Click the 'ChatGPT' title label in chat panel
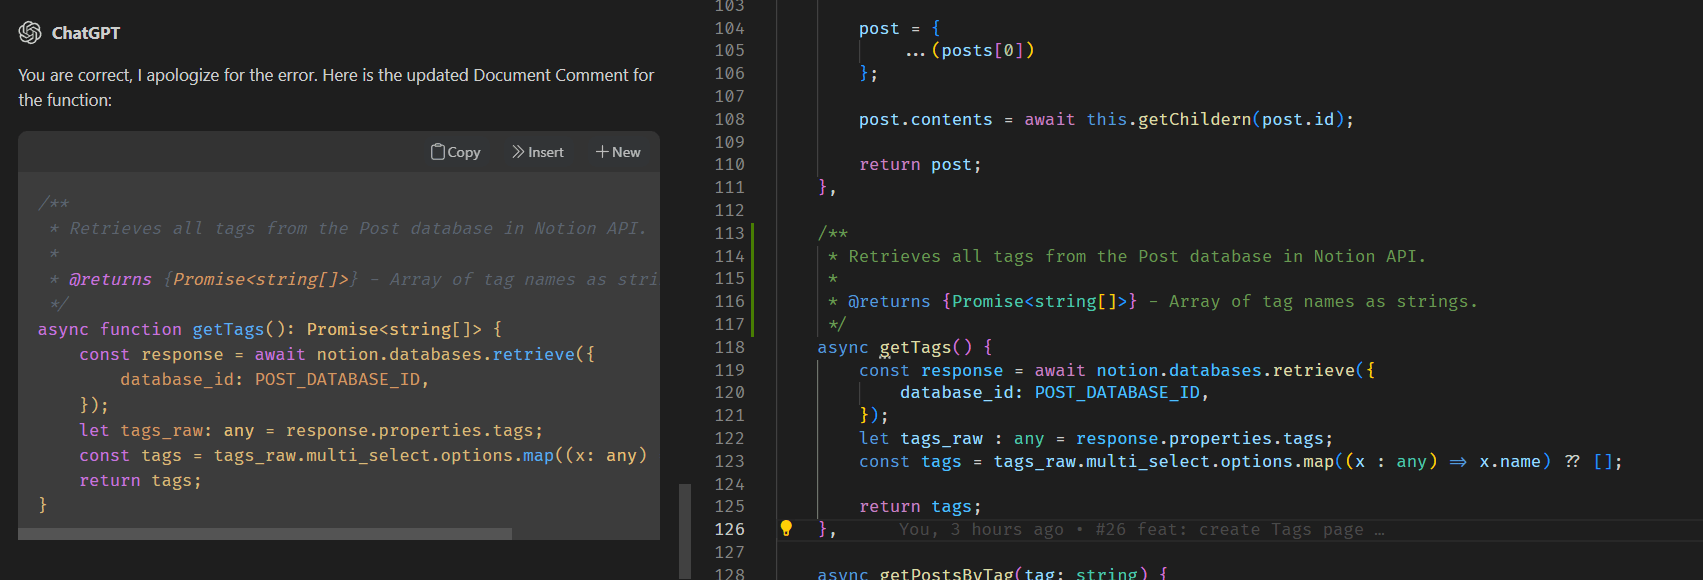The width and height of the screenshot is (1703, 580). tap(86, 33)
